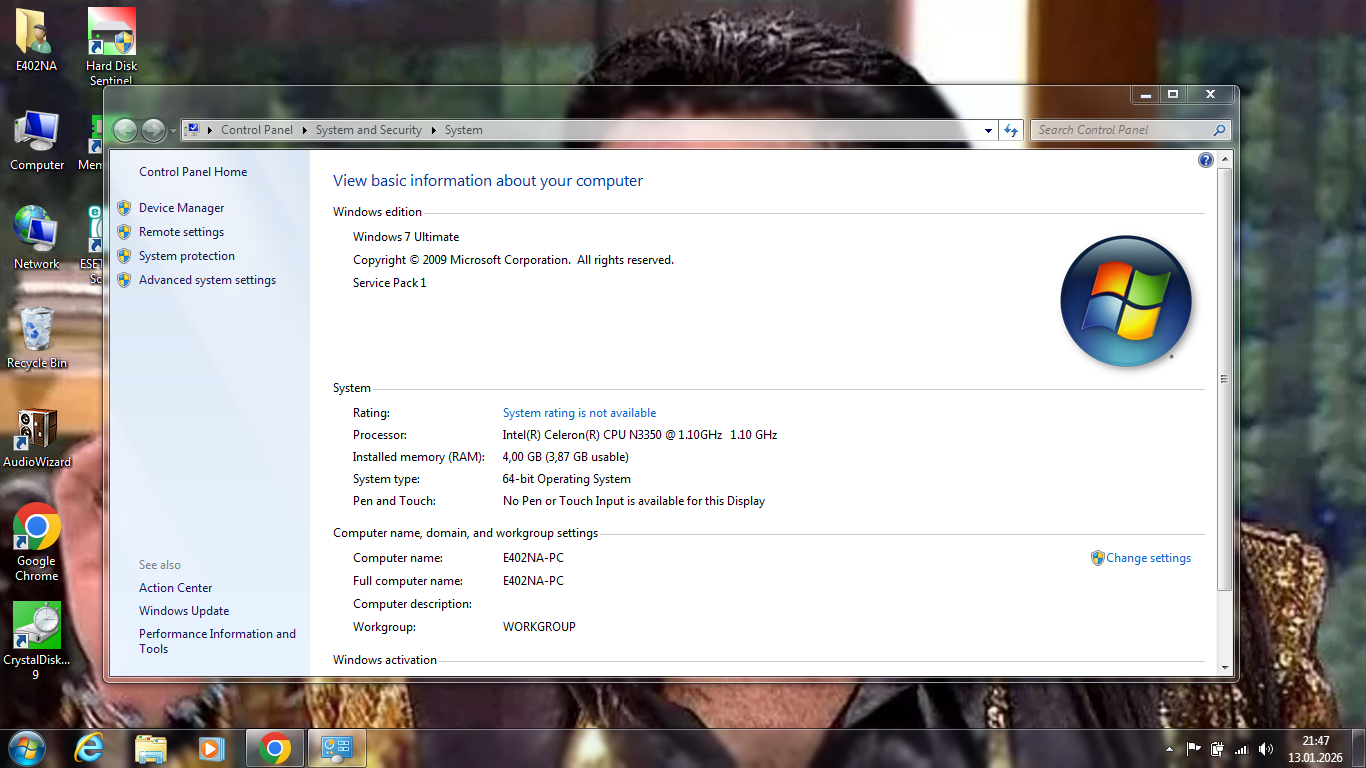Open the Windows Start menu
1366x768 pixels.
(x=26, y=748)
